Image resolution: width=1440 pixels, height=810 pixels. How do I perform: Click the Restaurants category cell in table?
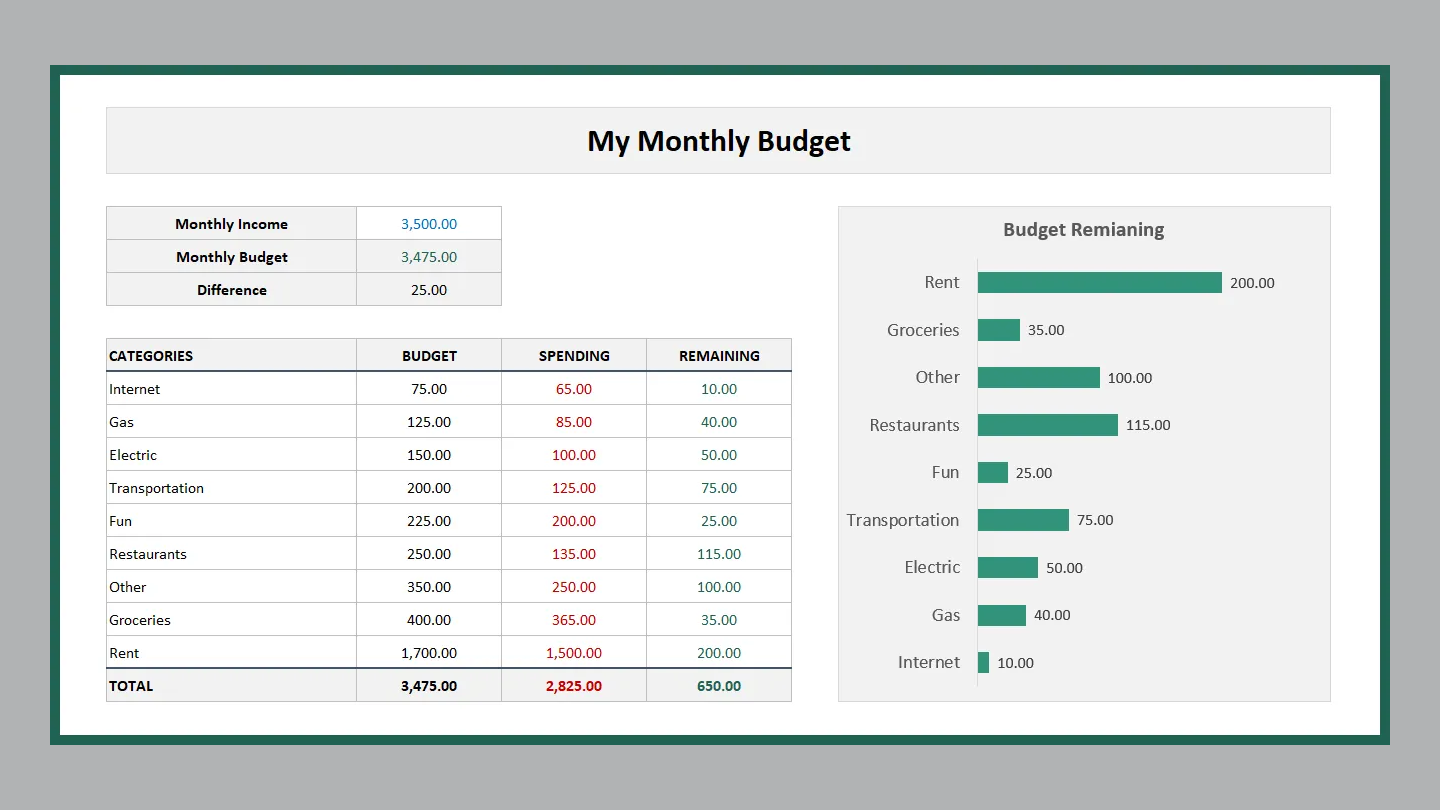pos(231,554)
